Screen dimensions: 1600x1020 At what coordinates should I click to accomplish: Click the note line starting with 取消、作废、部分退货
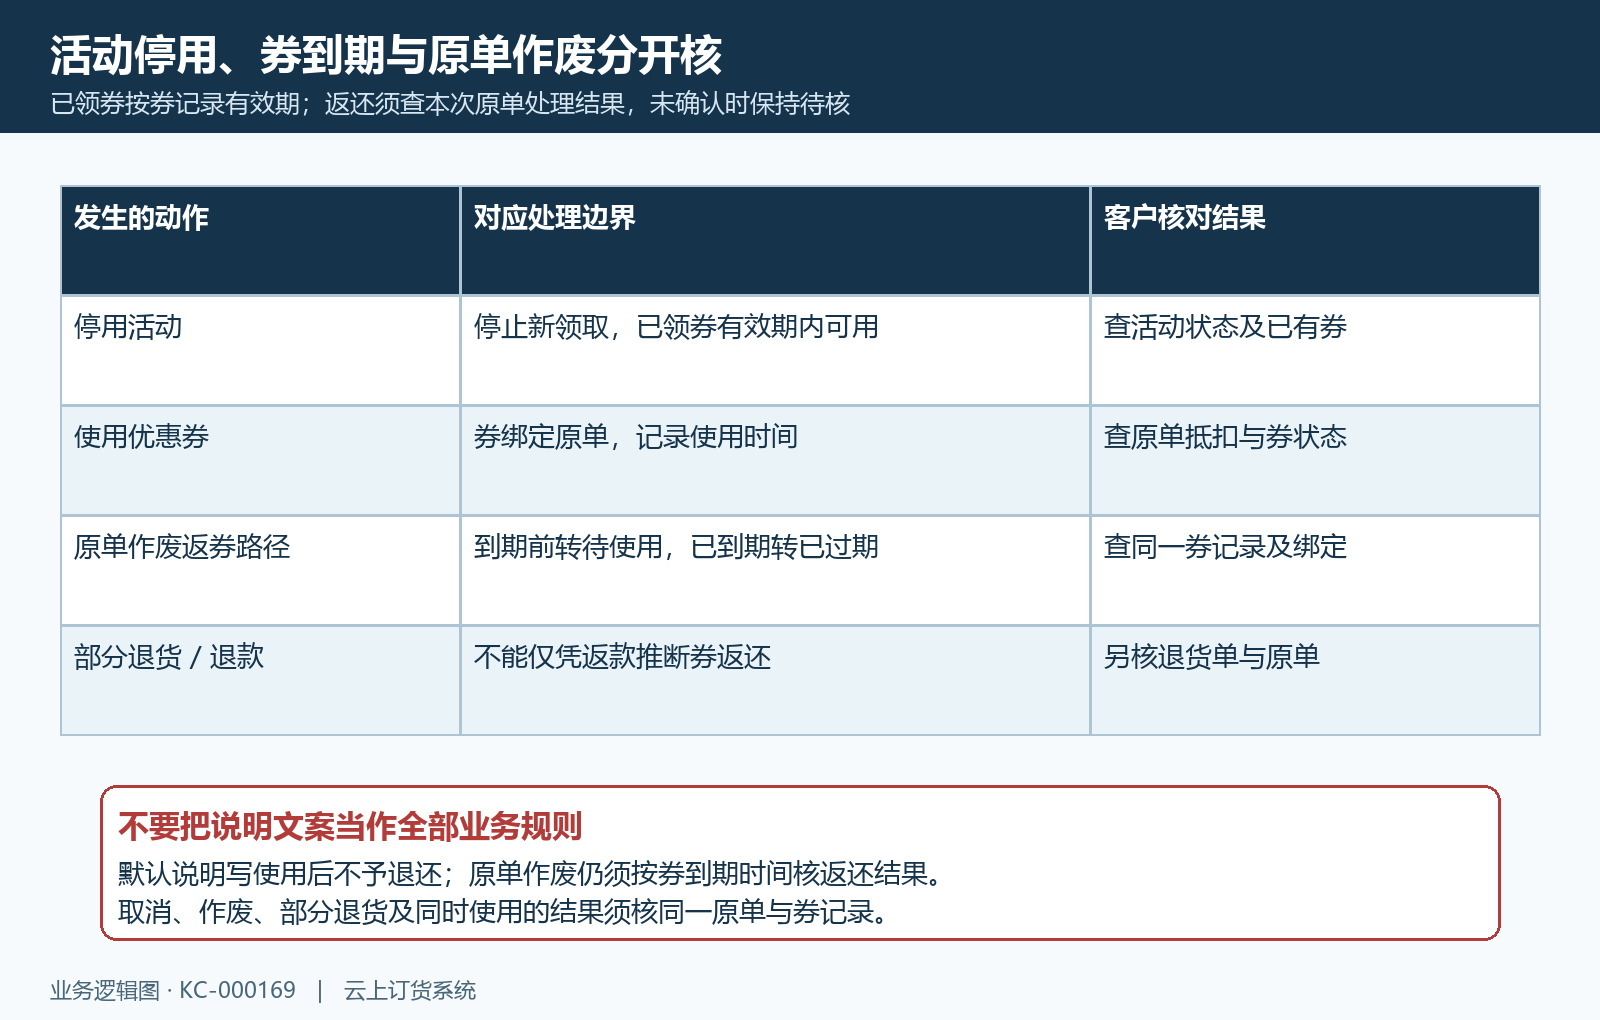(x=505, y=912)
